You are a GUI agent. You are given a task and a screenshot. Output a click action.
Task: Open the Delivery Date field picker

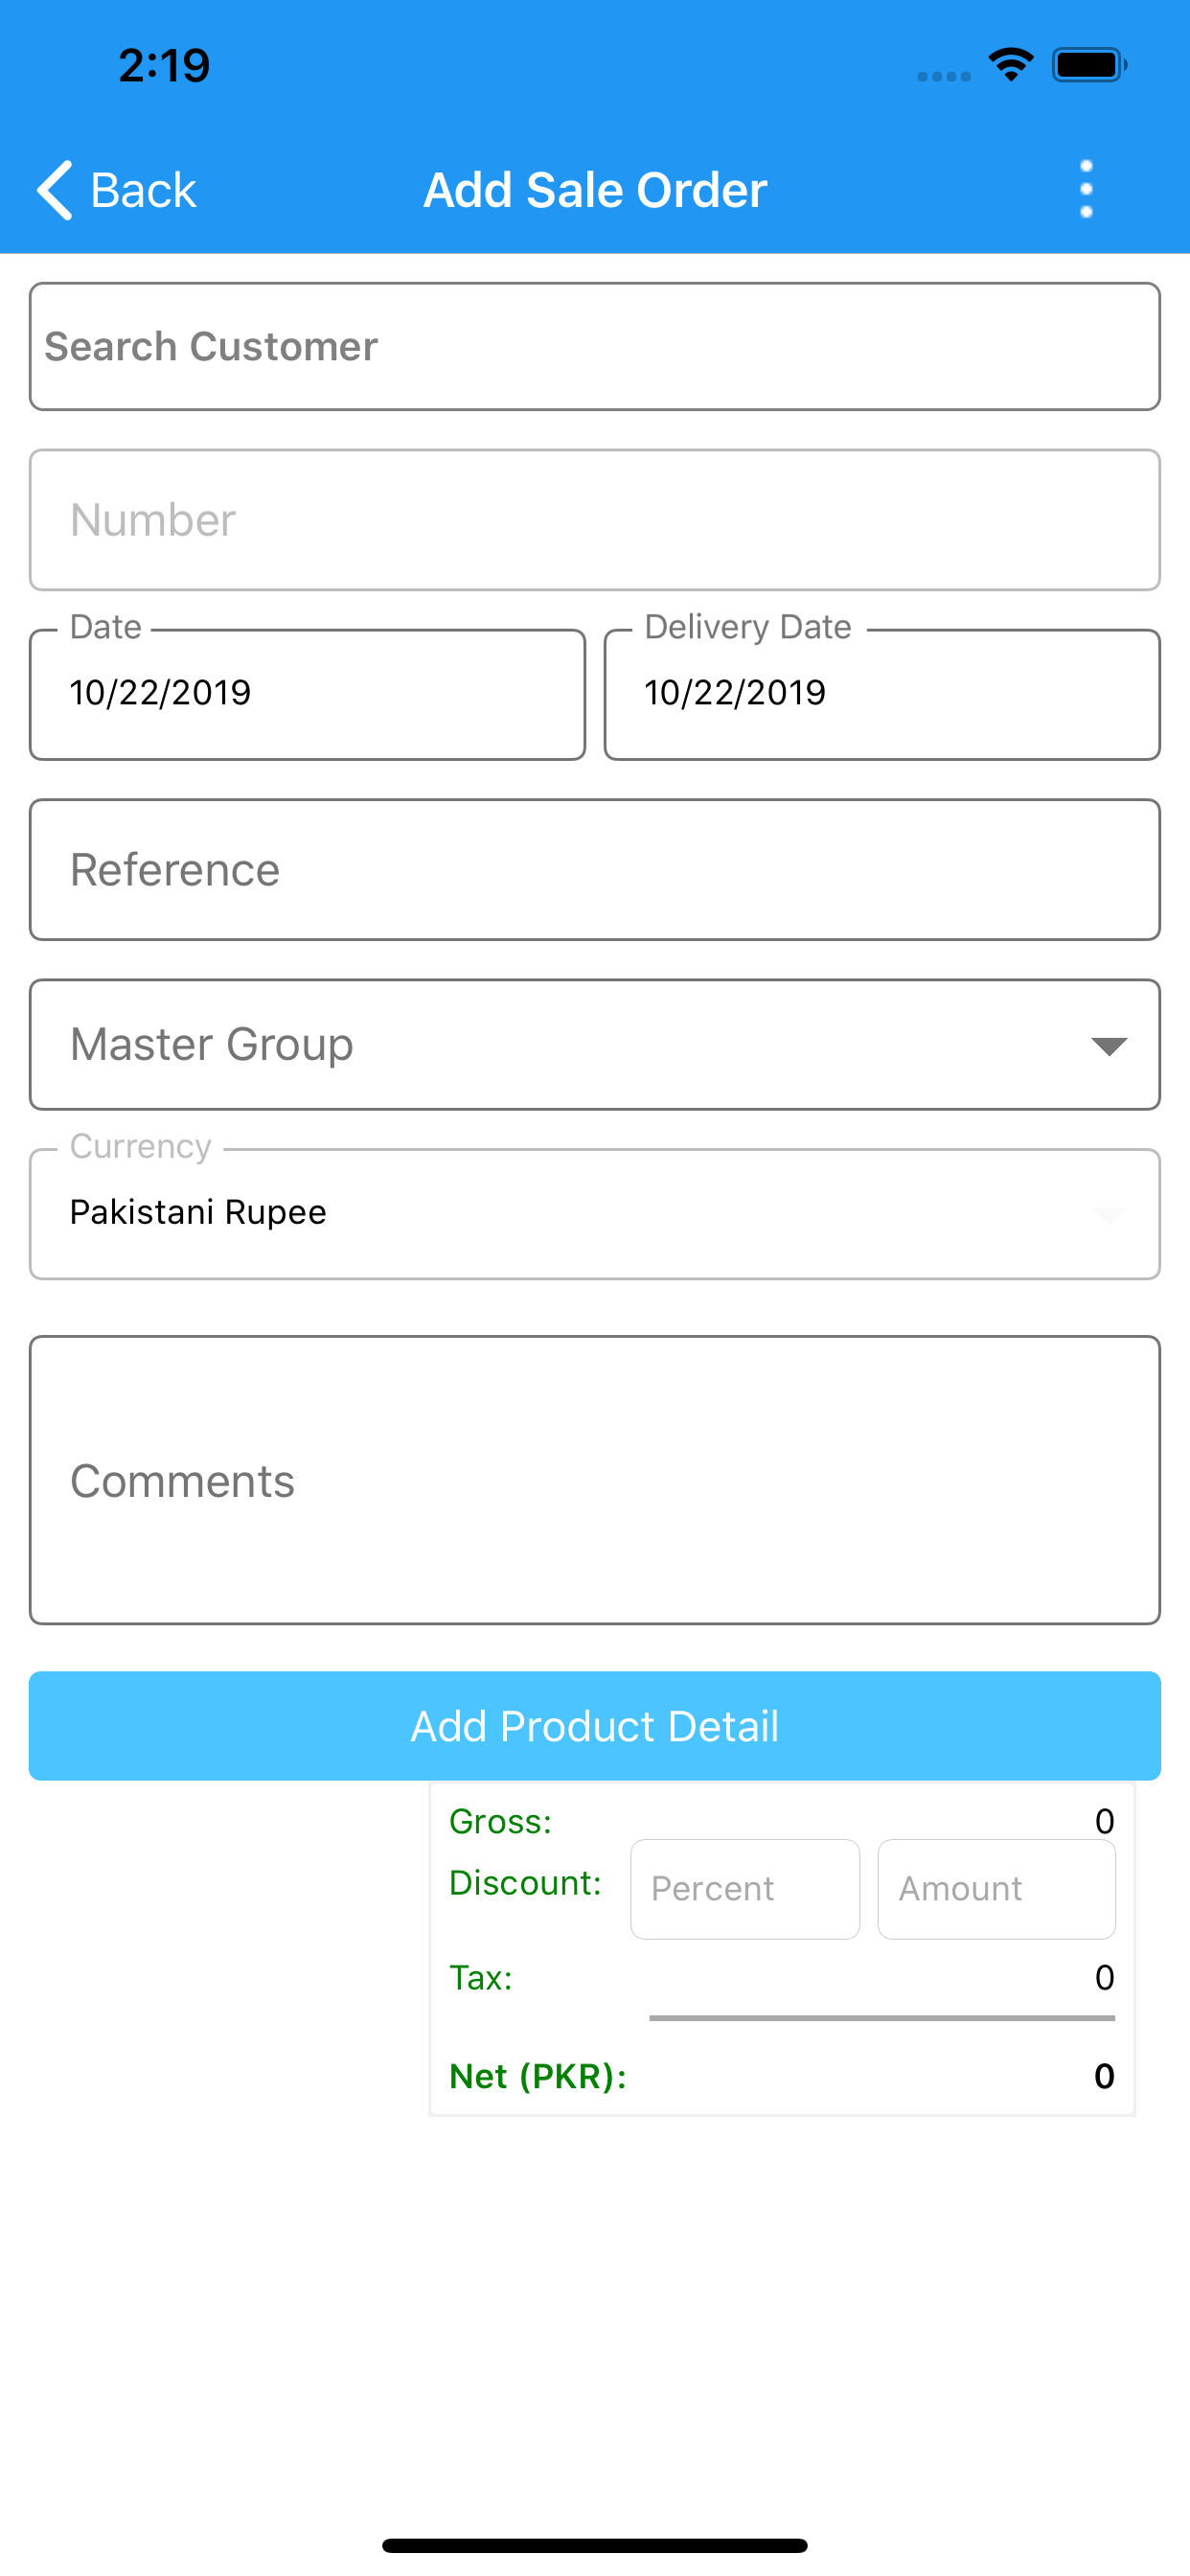point(881,694)
